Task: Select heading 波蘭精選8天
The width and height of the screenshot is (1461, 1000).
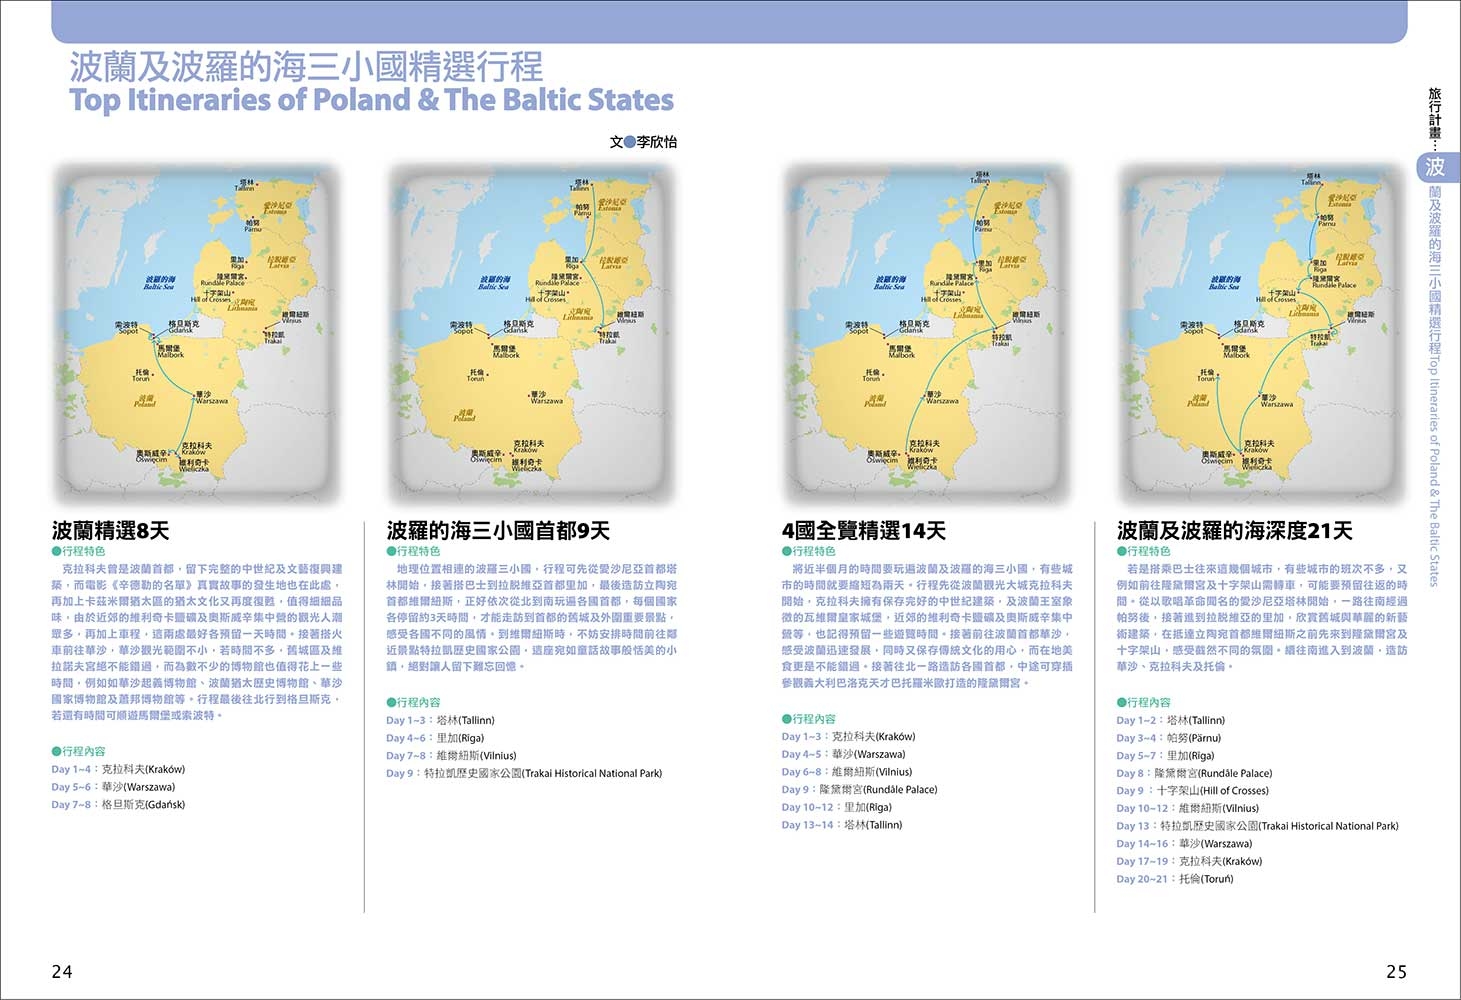Action: click(x=111, y=530)
